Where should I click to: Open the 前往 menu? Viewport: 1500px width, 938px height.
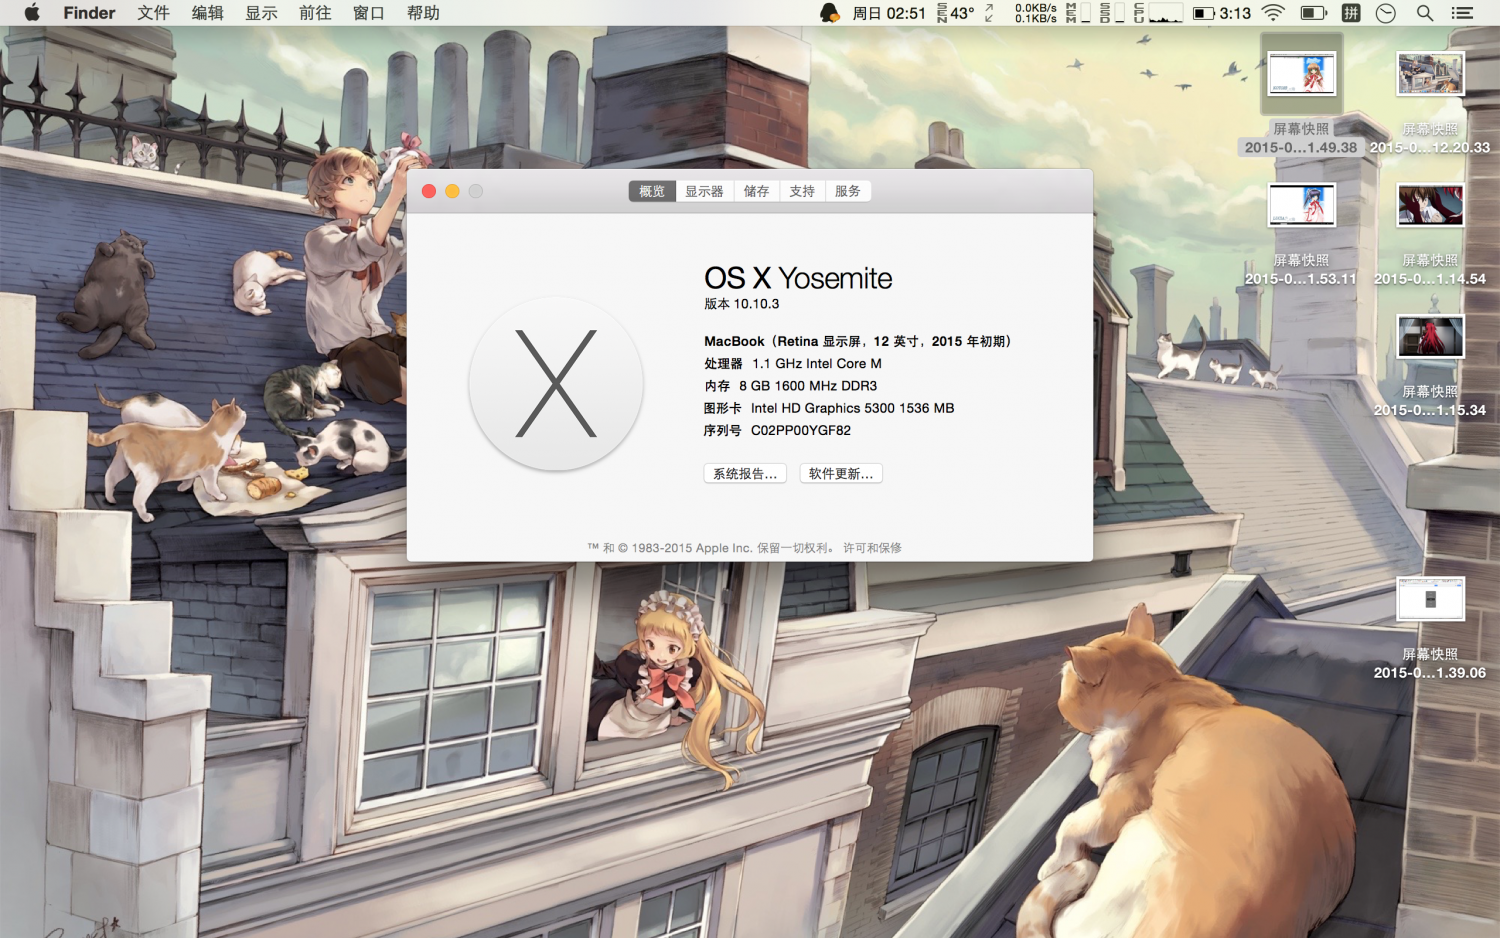(x=315, y=13)
